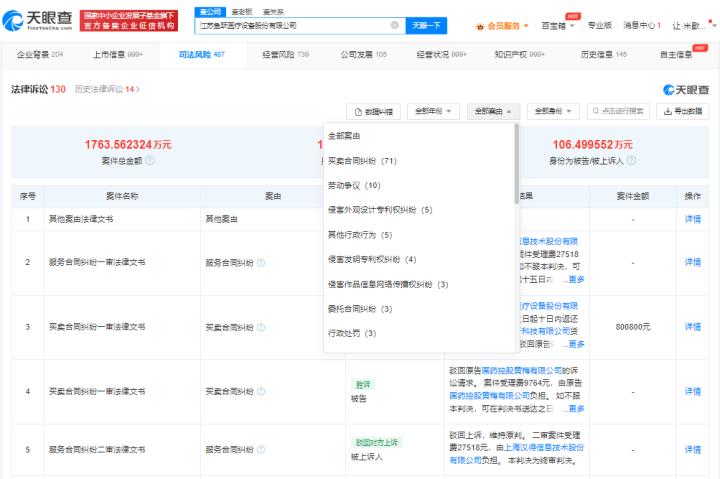Clear the search box with X icon

[x=394, y=25]
